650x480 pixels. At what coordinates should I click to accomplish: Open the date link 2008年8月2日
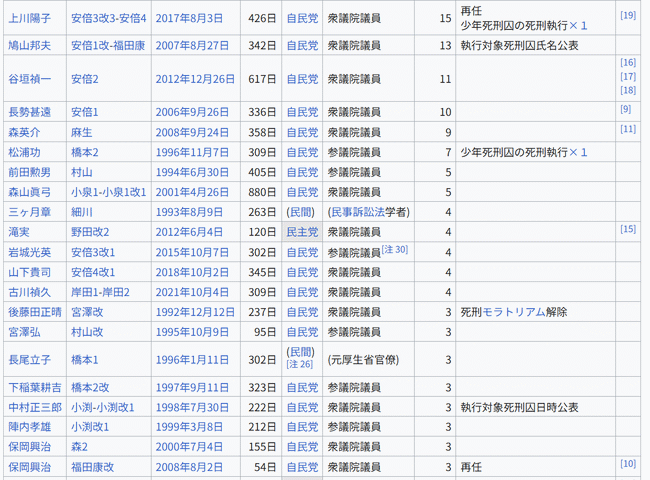(x=189, y=467)
